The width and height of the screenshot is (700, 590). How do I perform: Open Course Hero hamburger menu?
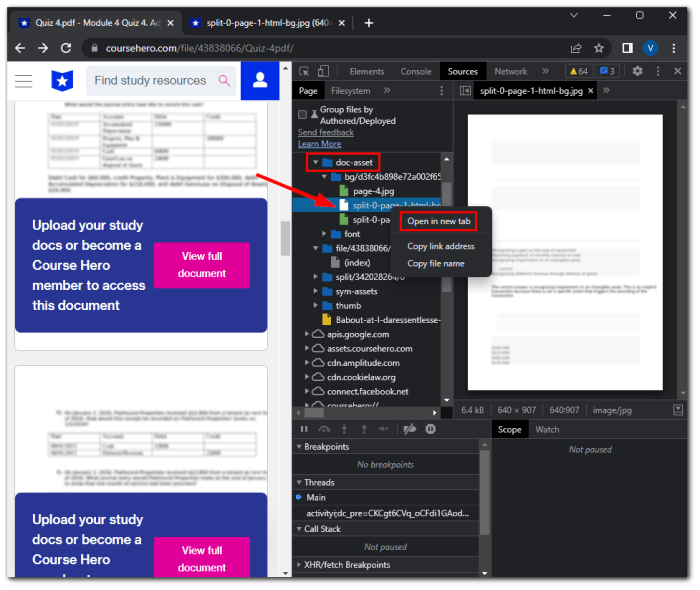point(24,81)
